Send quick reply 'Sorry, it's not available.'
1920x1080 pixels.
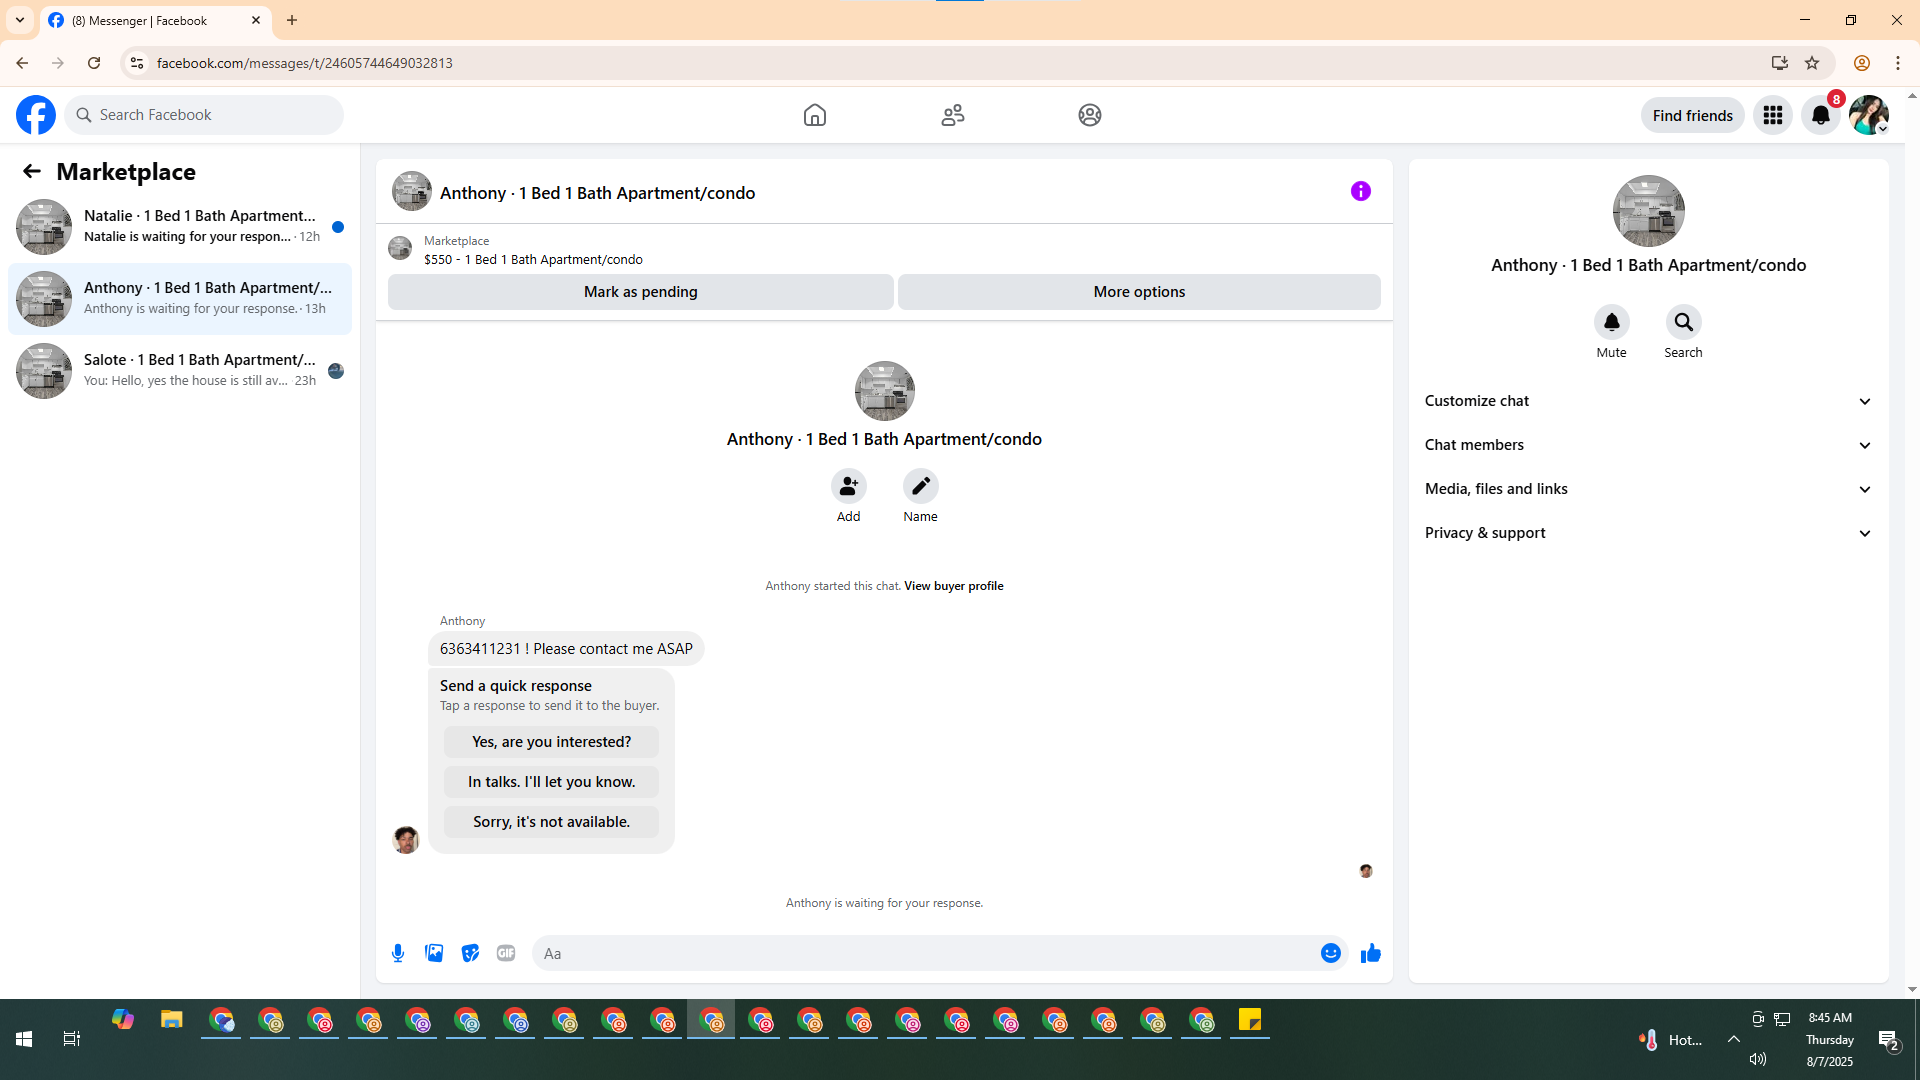coord(552,822)
